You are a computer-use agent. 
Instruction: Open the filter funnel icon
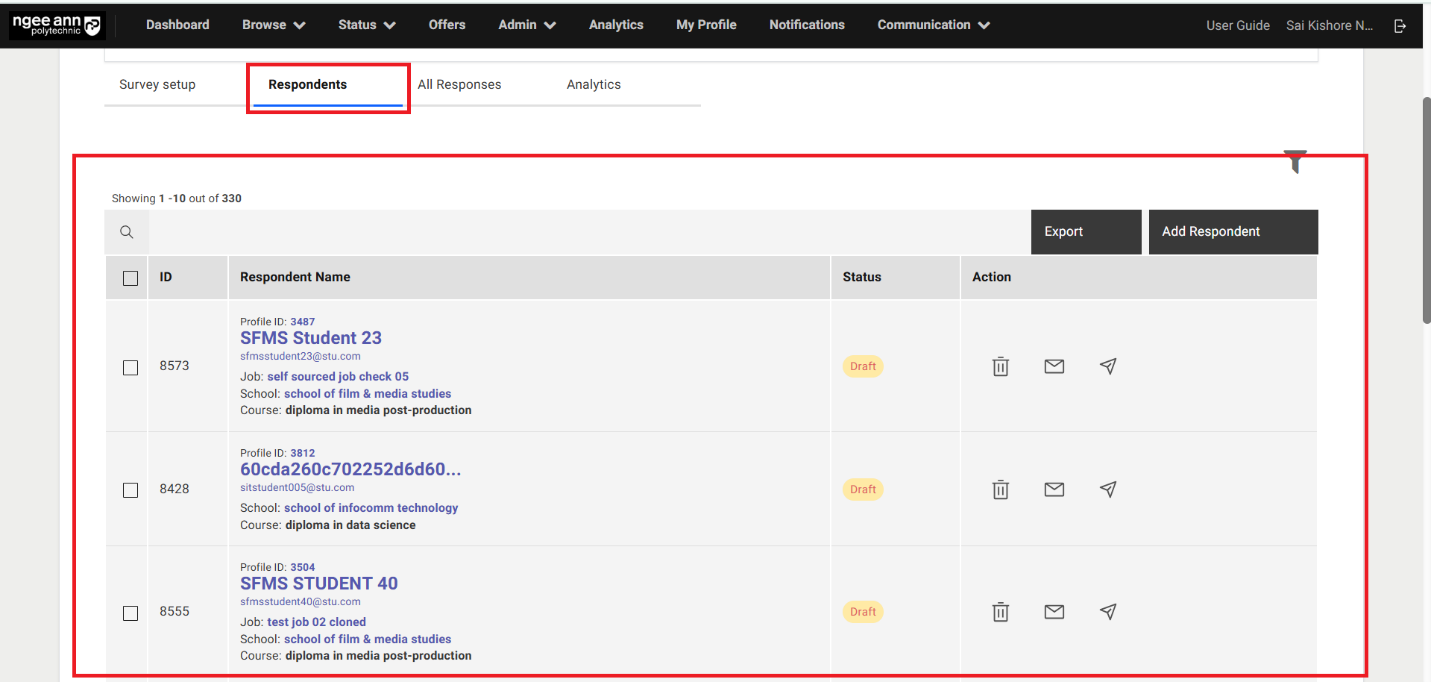pyautogui.click(x=1295, y=161)
